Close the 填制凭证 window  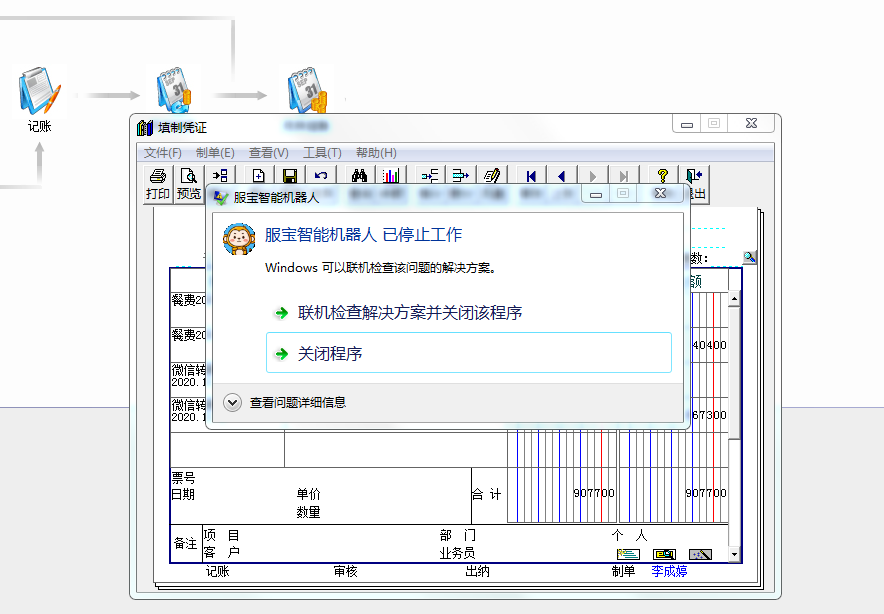point(751,123)
